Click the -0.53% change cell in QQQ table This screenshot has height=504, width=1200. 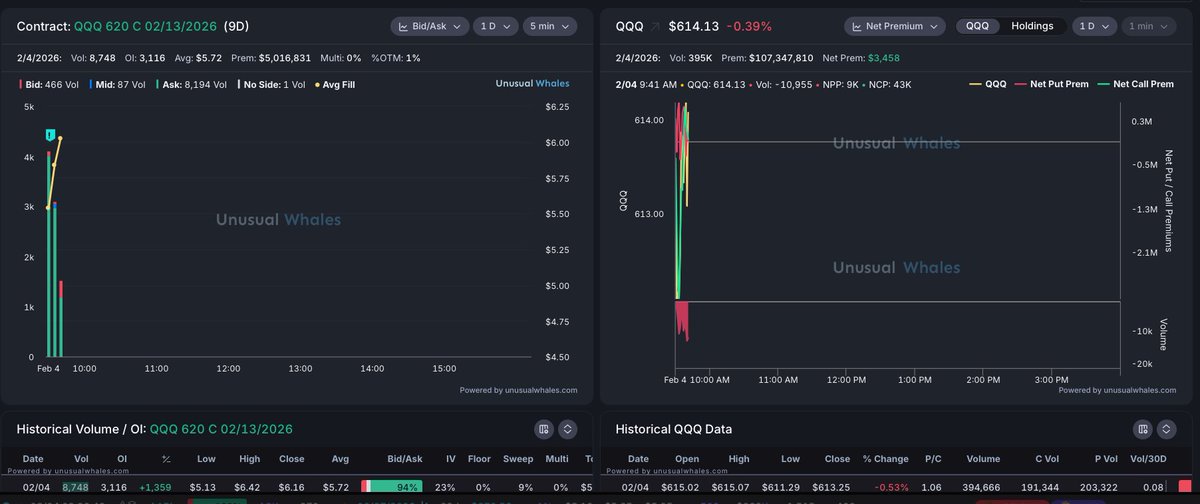[x=894, y=485]
